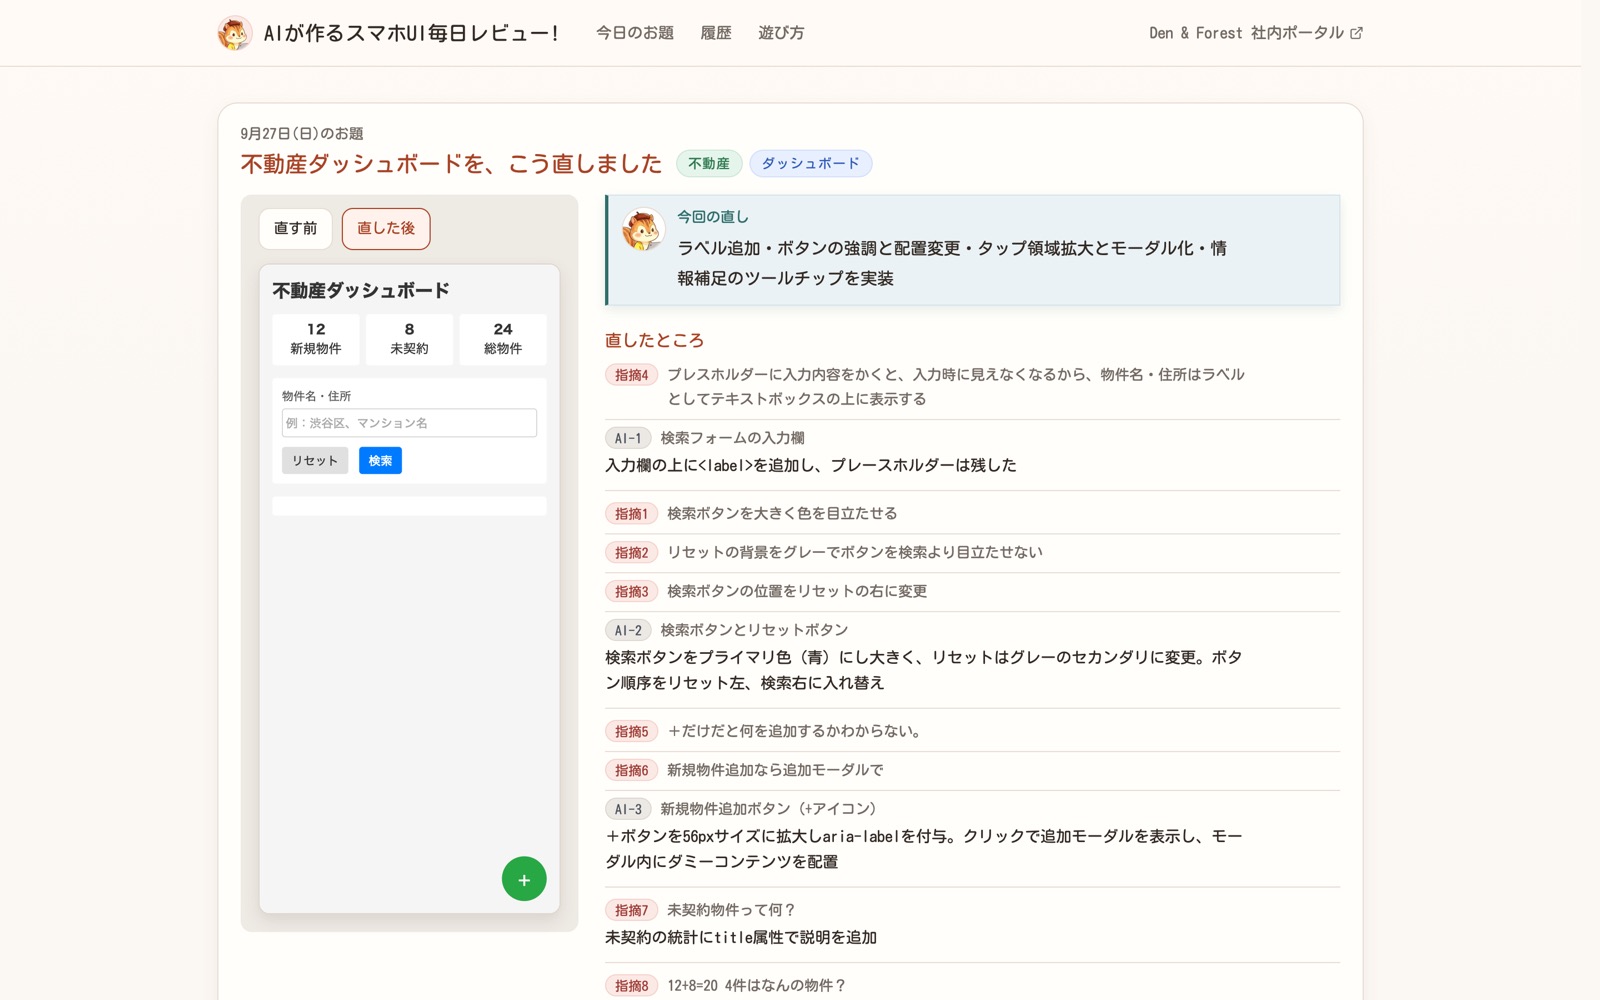The image size is (1600, 1000).
Task: Click the 指摘4 badge
Action: tap(632, 375)
